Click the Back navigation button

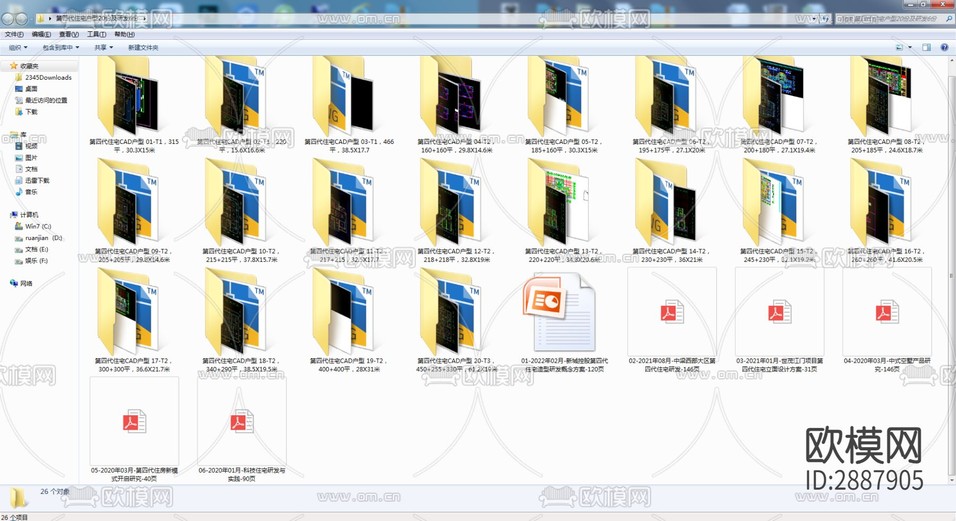(x=9, y=19)
